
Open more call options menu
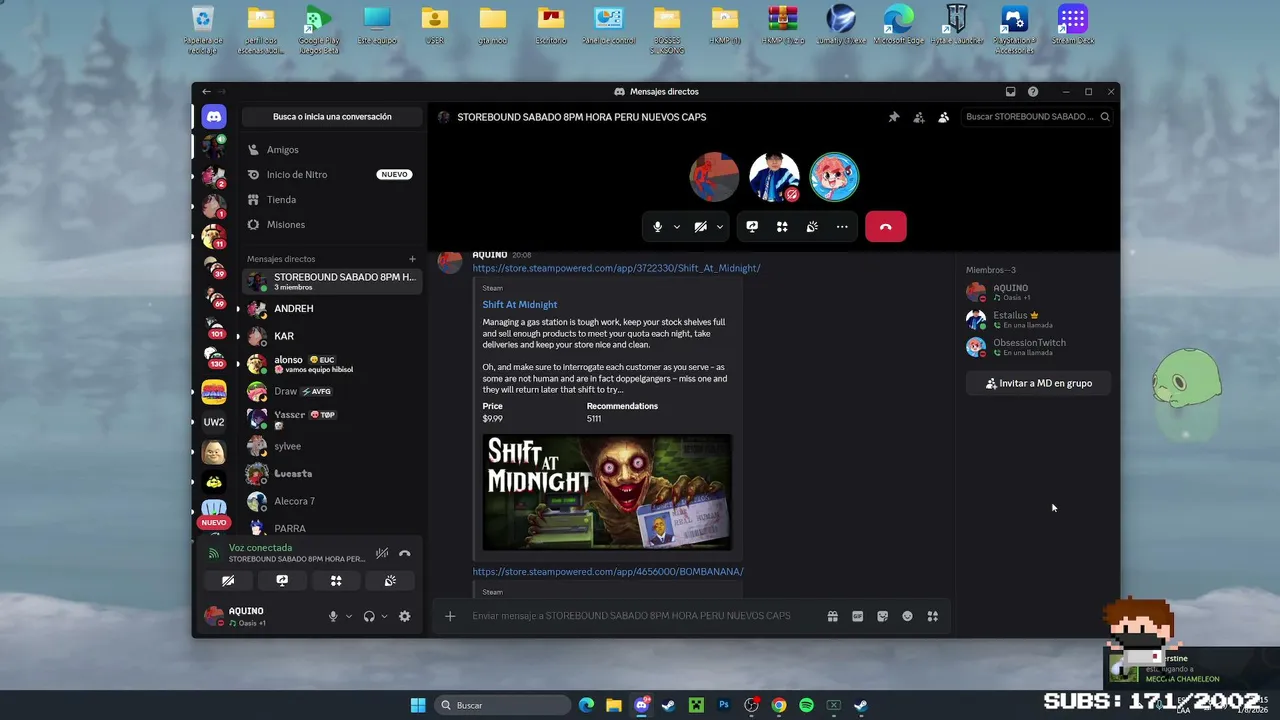842,227
